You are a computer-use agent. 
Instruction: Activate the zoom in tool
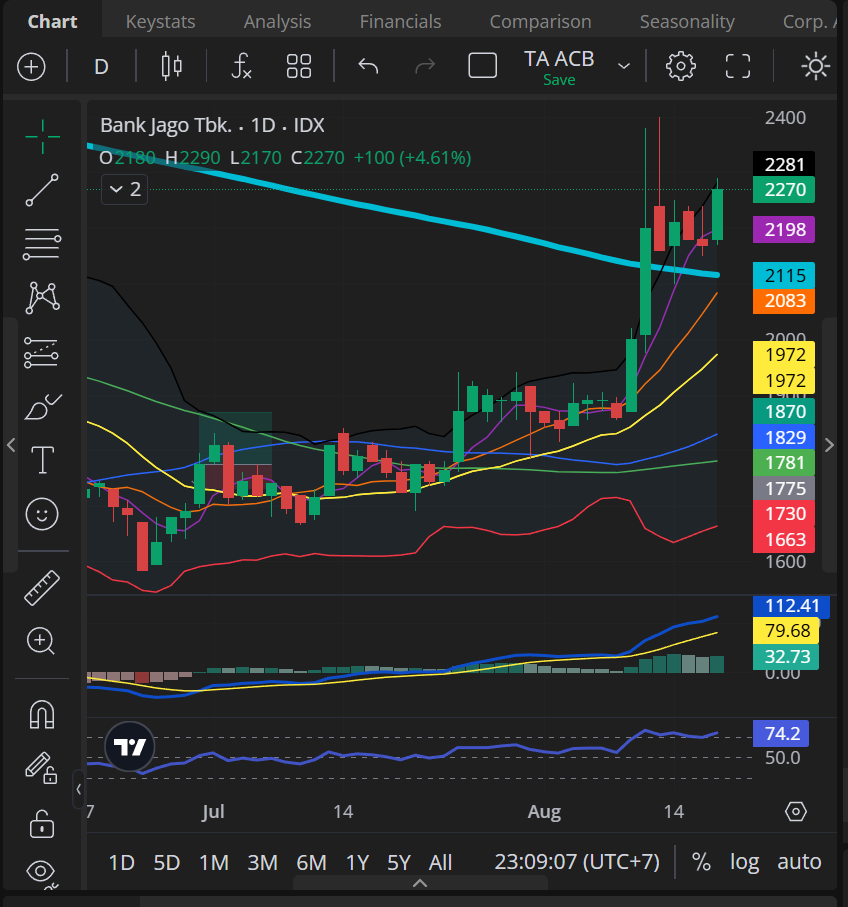[x=41, y=641]
